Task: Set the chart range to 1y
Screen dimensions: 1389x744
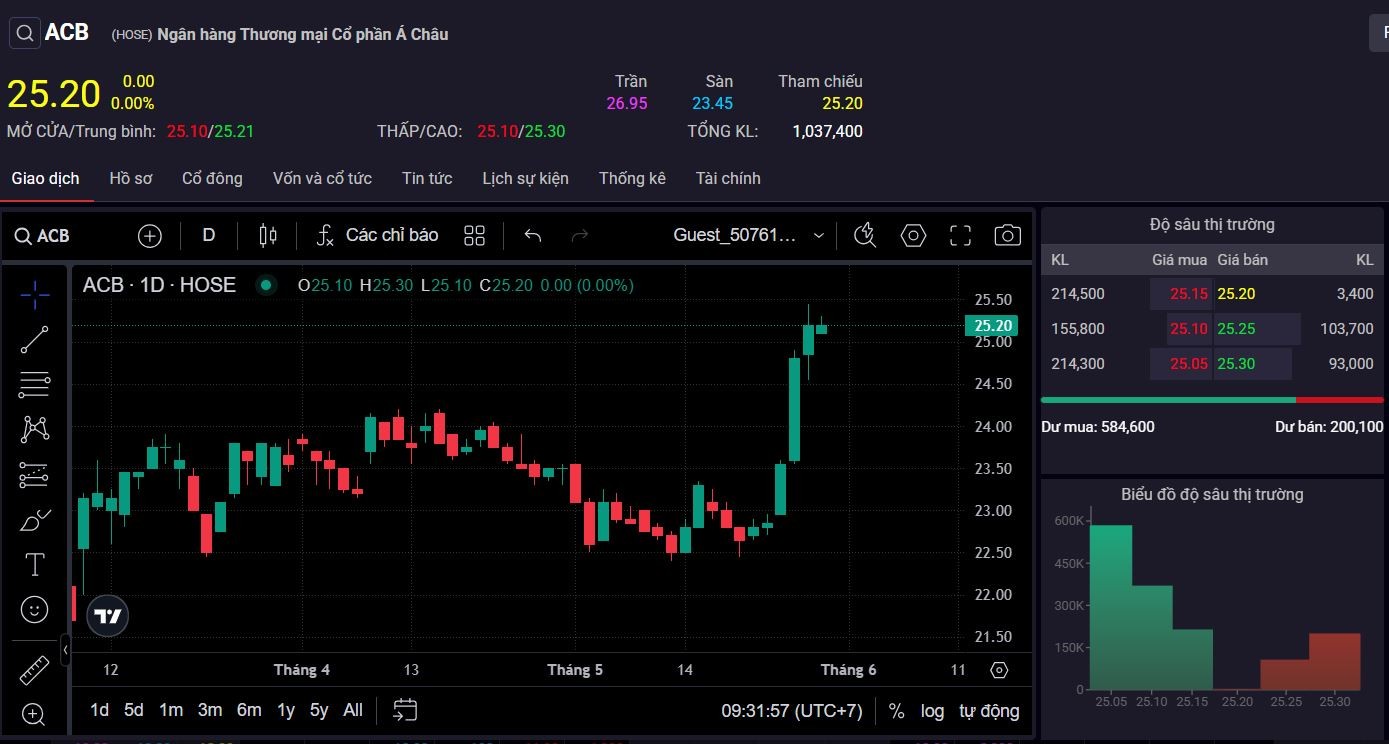Action: pyautogui.click(x=286, y=710)
